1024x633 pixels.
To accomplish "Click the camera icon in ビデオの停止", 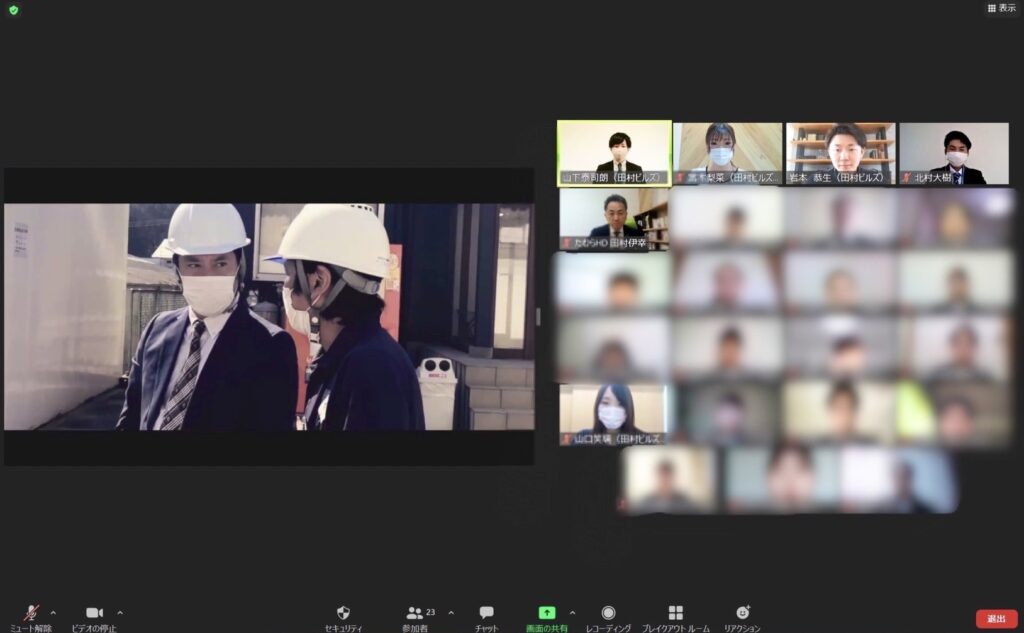I will (x=95, y=611).
